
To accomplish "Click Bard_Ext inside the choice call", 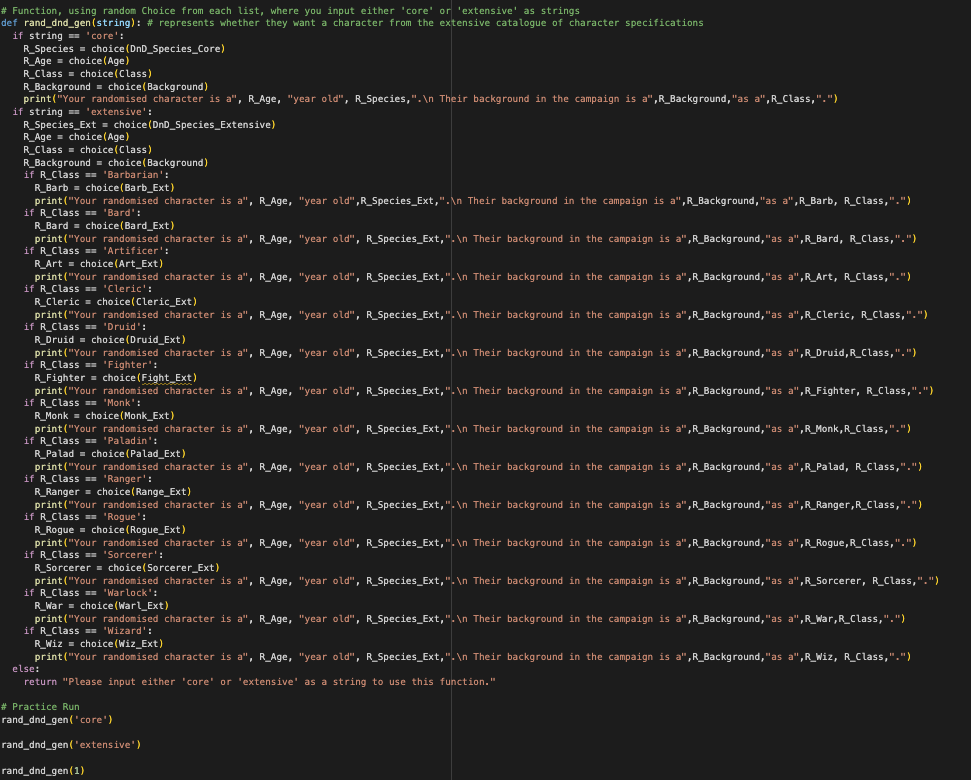I will 147,226.
